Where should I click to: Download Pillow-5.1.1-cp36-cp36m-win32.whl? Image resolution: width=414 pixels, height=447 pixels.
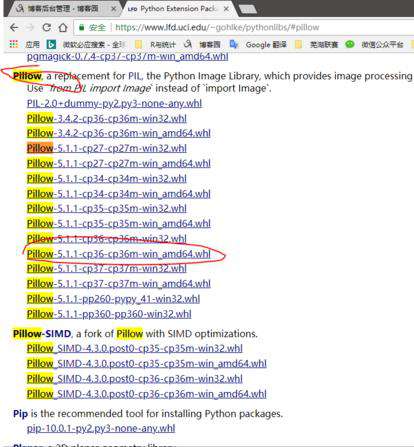[107, 239]
